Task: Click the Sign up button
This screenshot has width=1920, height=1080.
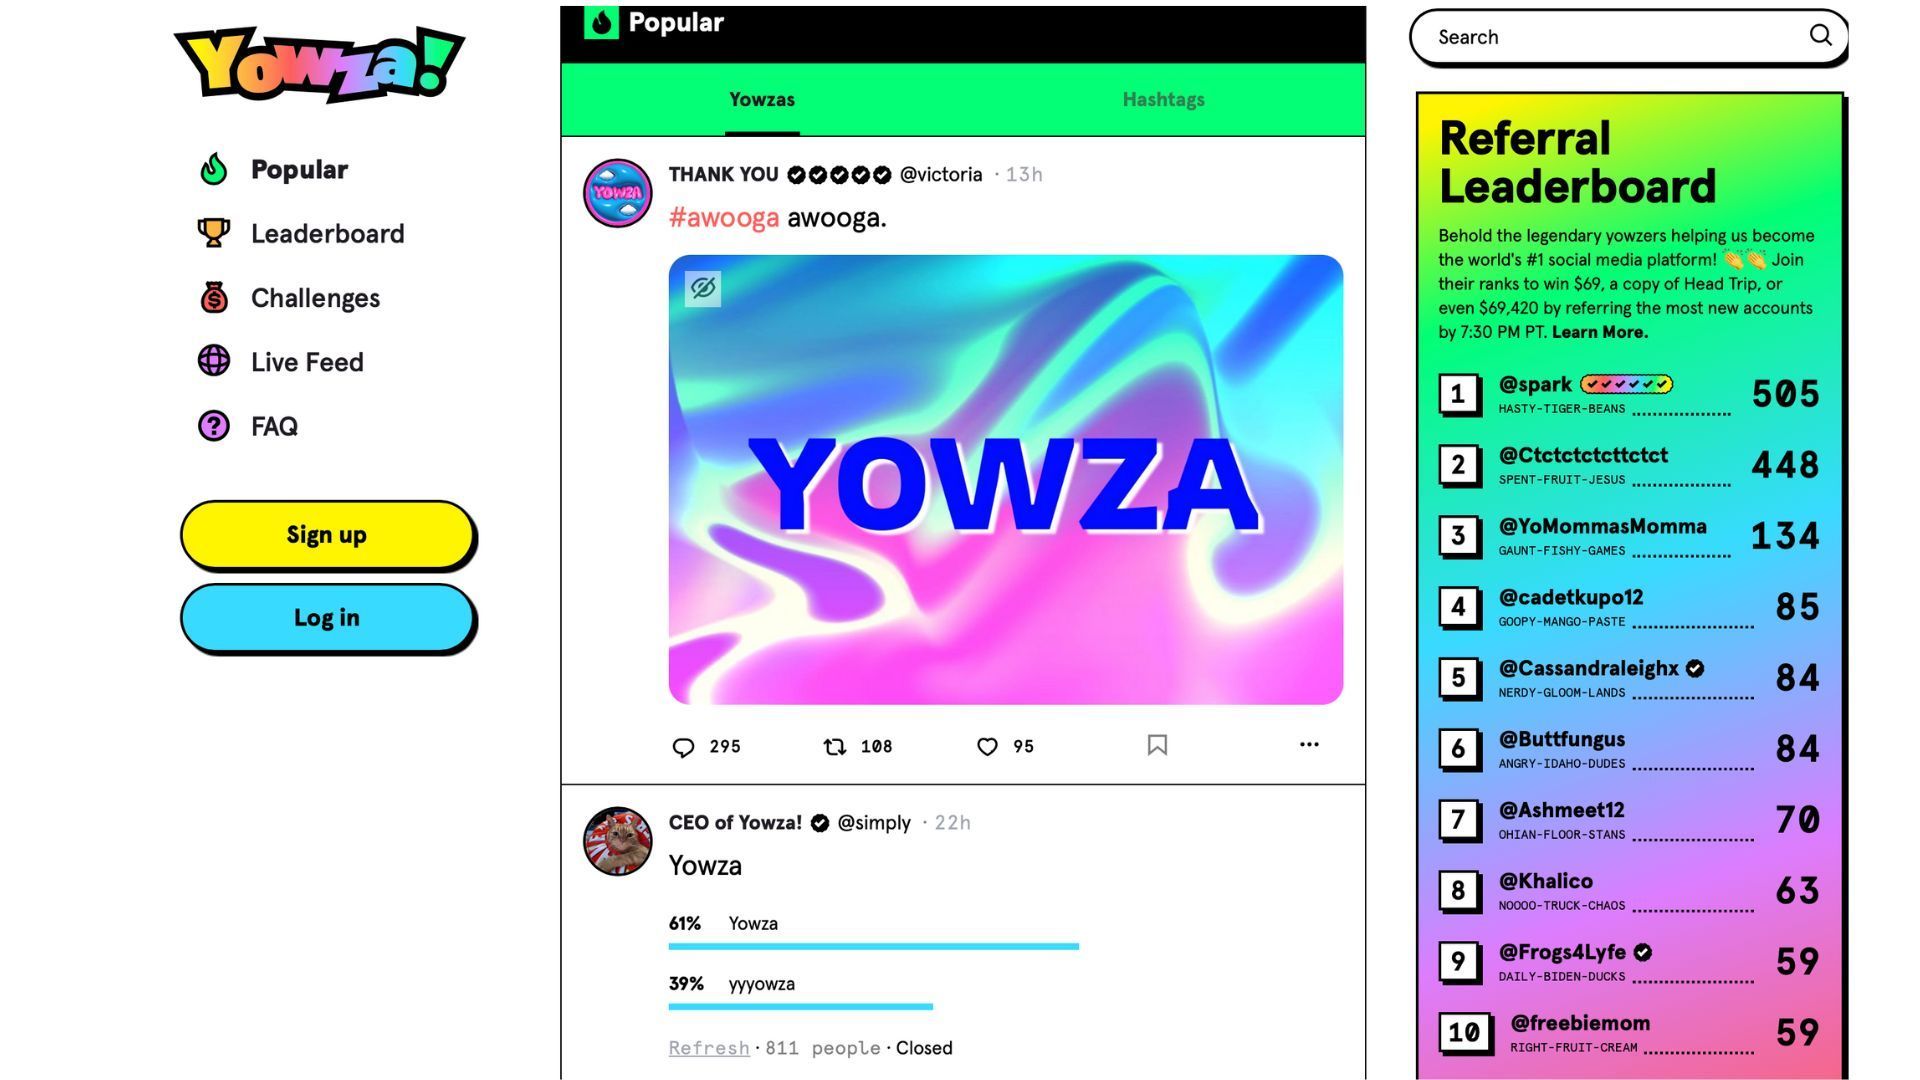Action: tap(327, 533)
